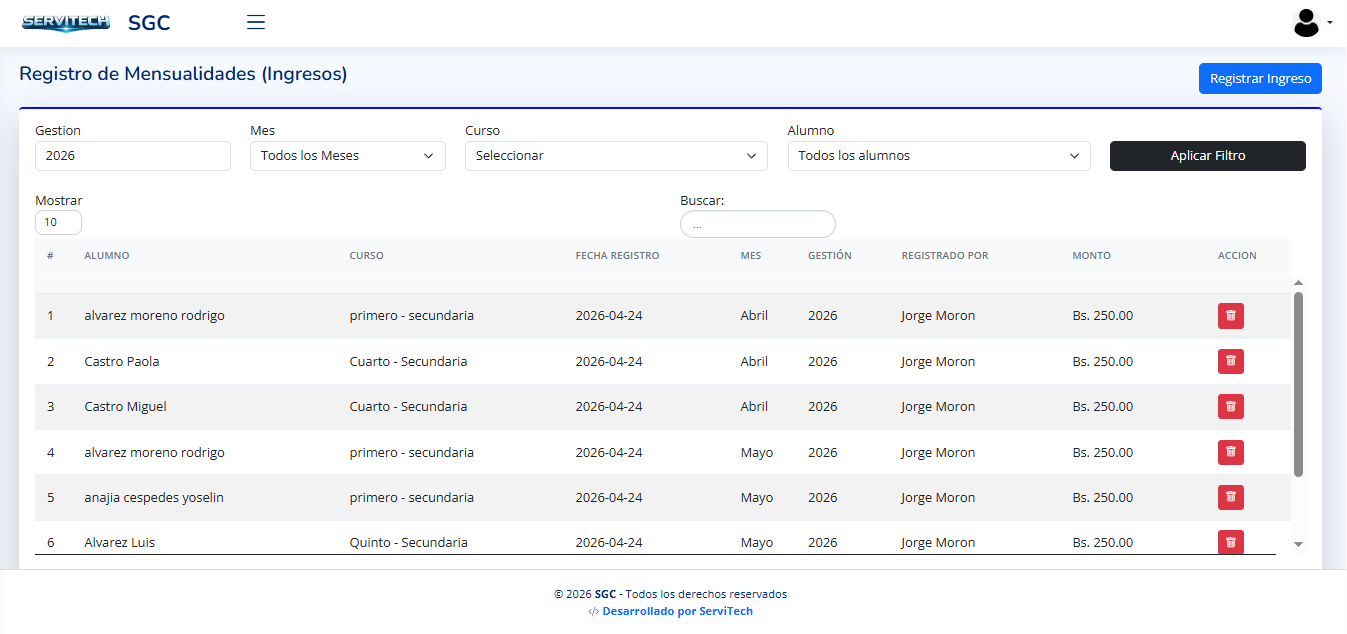
Task: Click the Registrar Ingreso button
Action: (x=1260, y=79)
